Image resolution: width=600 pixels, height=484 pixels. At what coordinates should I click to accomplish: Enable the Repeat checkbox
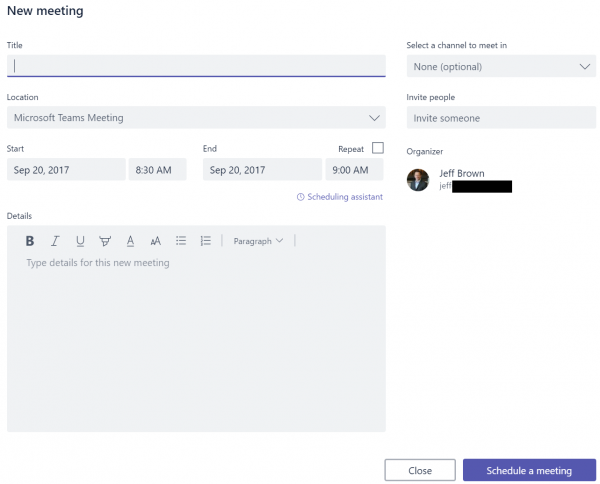pyautogui.click(x=377, y=148)
